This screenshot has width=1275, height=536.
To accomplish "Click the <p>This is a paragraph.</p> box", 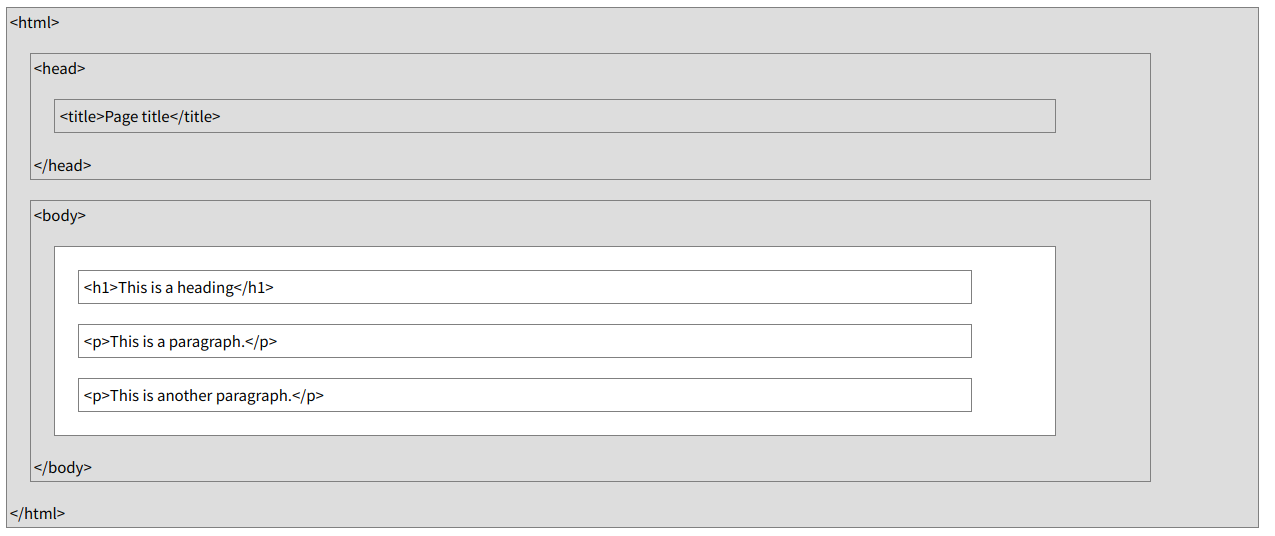I will pos(525,341).
